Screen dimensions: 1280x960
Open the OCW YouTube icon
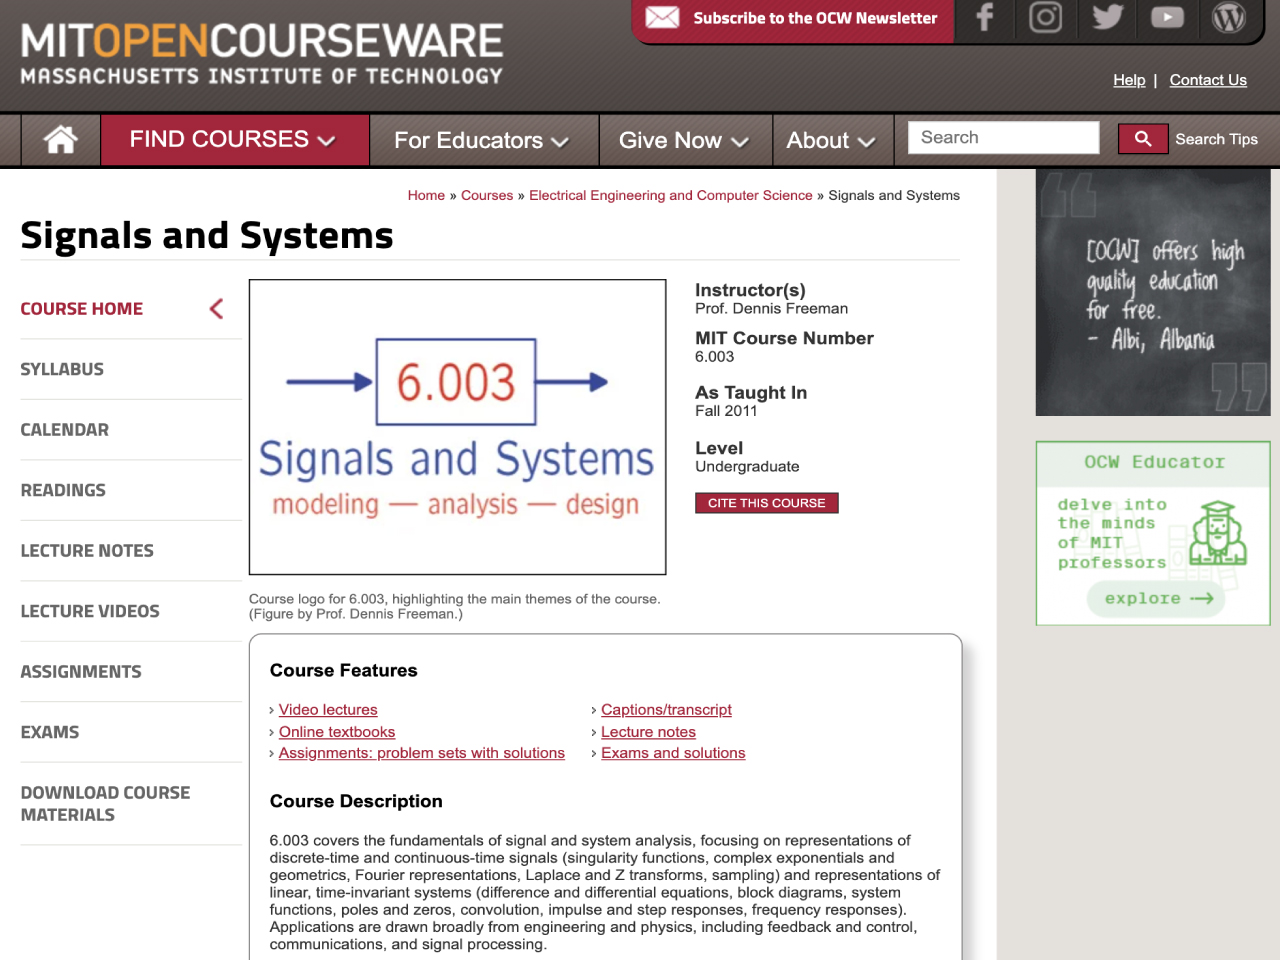coord(1167,17)
